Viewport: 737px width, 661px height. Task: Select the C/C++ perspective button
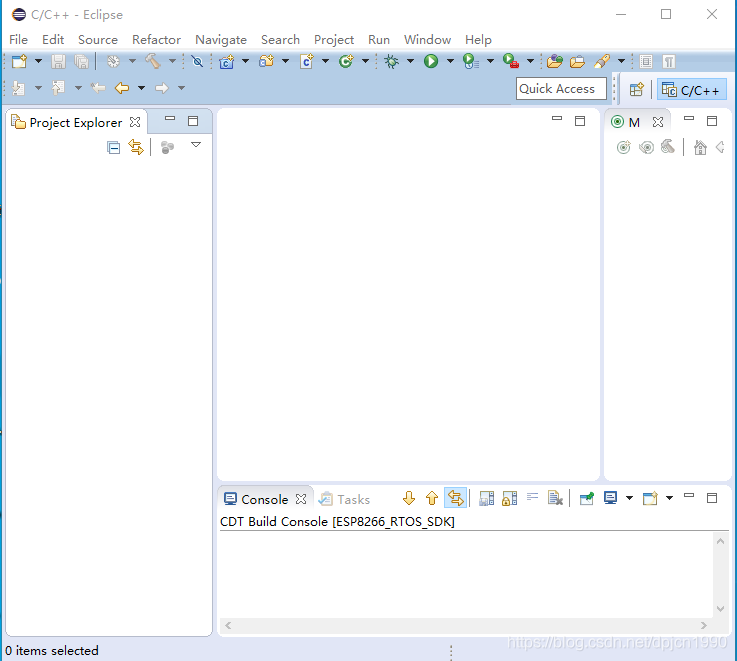tap(691, 89)
